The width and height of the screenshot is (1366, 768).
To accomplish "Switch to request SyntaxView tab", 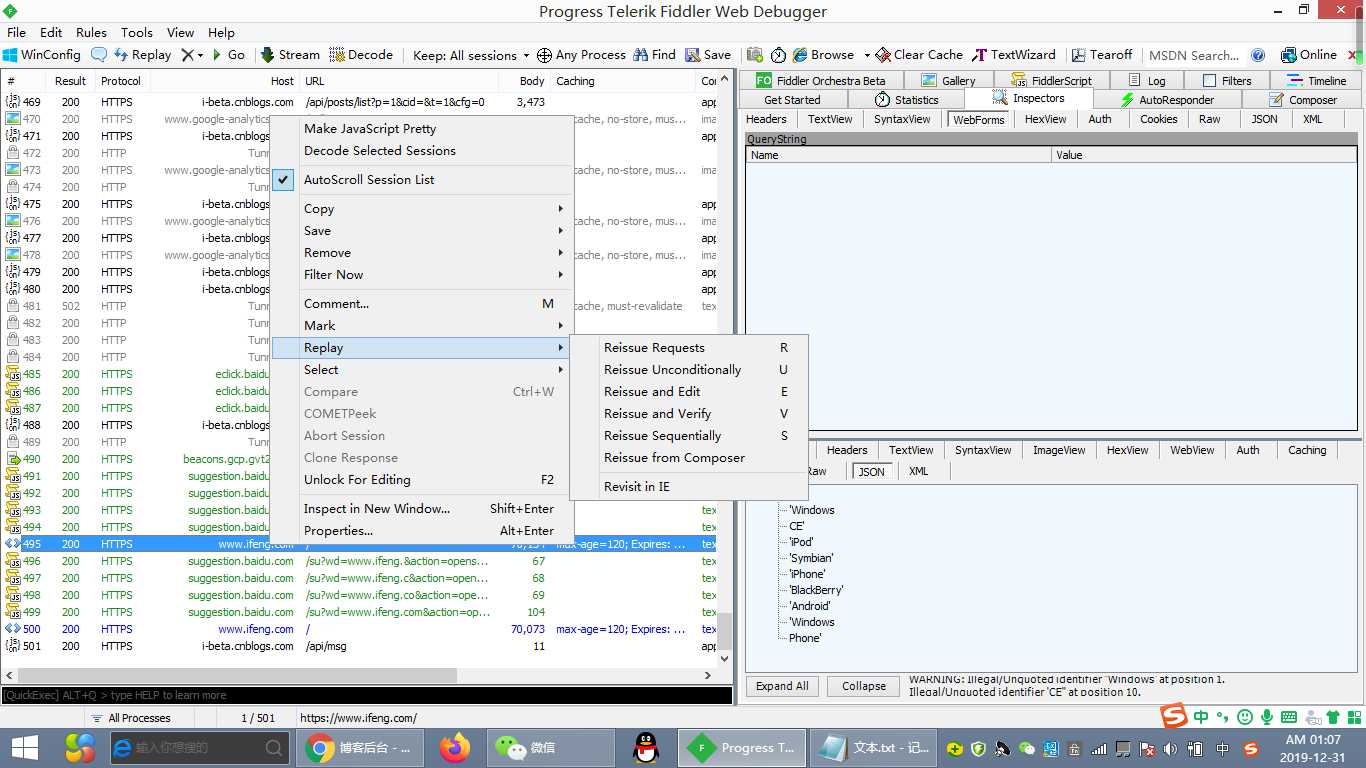I will (x=902, y=119).
